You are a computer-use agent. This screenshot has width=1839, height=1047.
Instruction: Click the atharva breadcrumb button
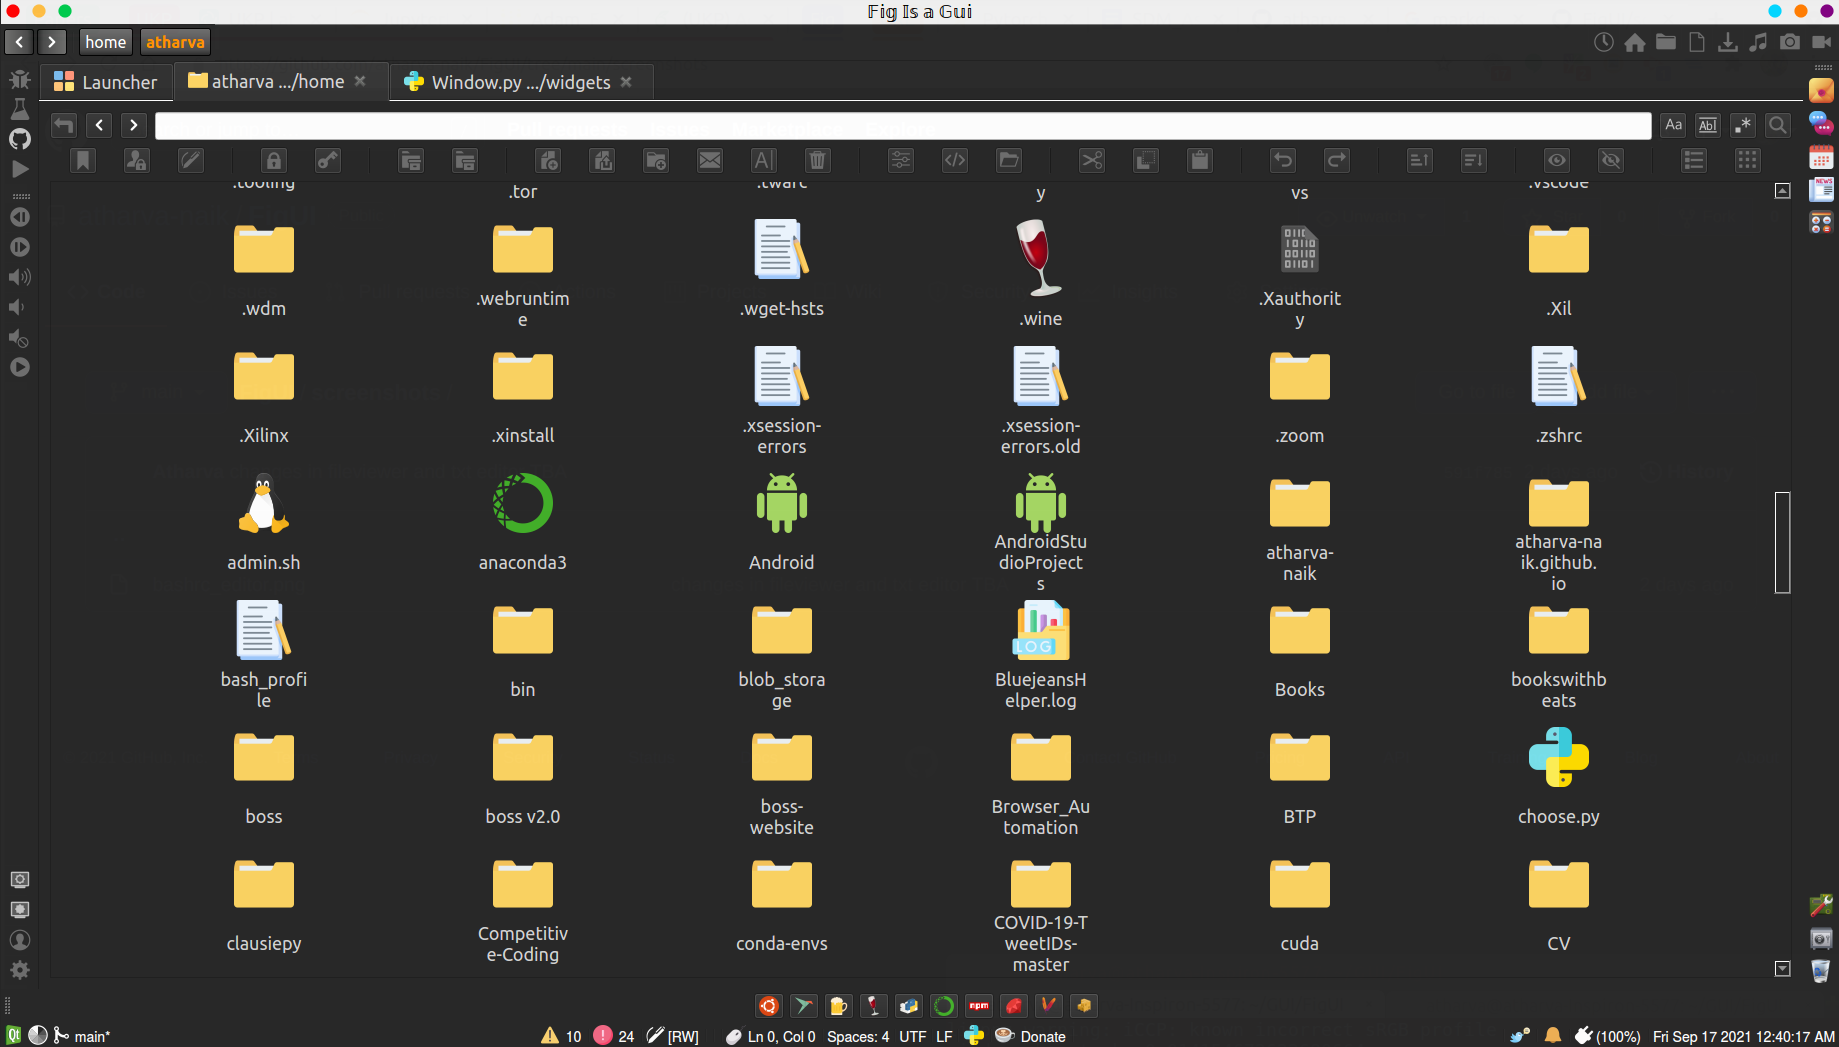(175, 42)
